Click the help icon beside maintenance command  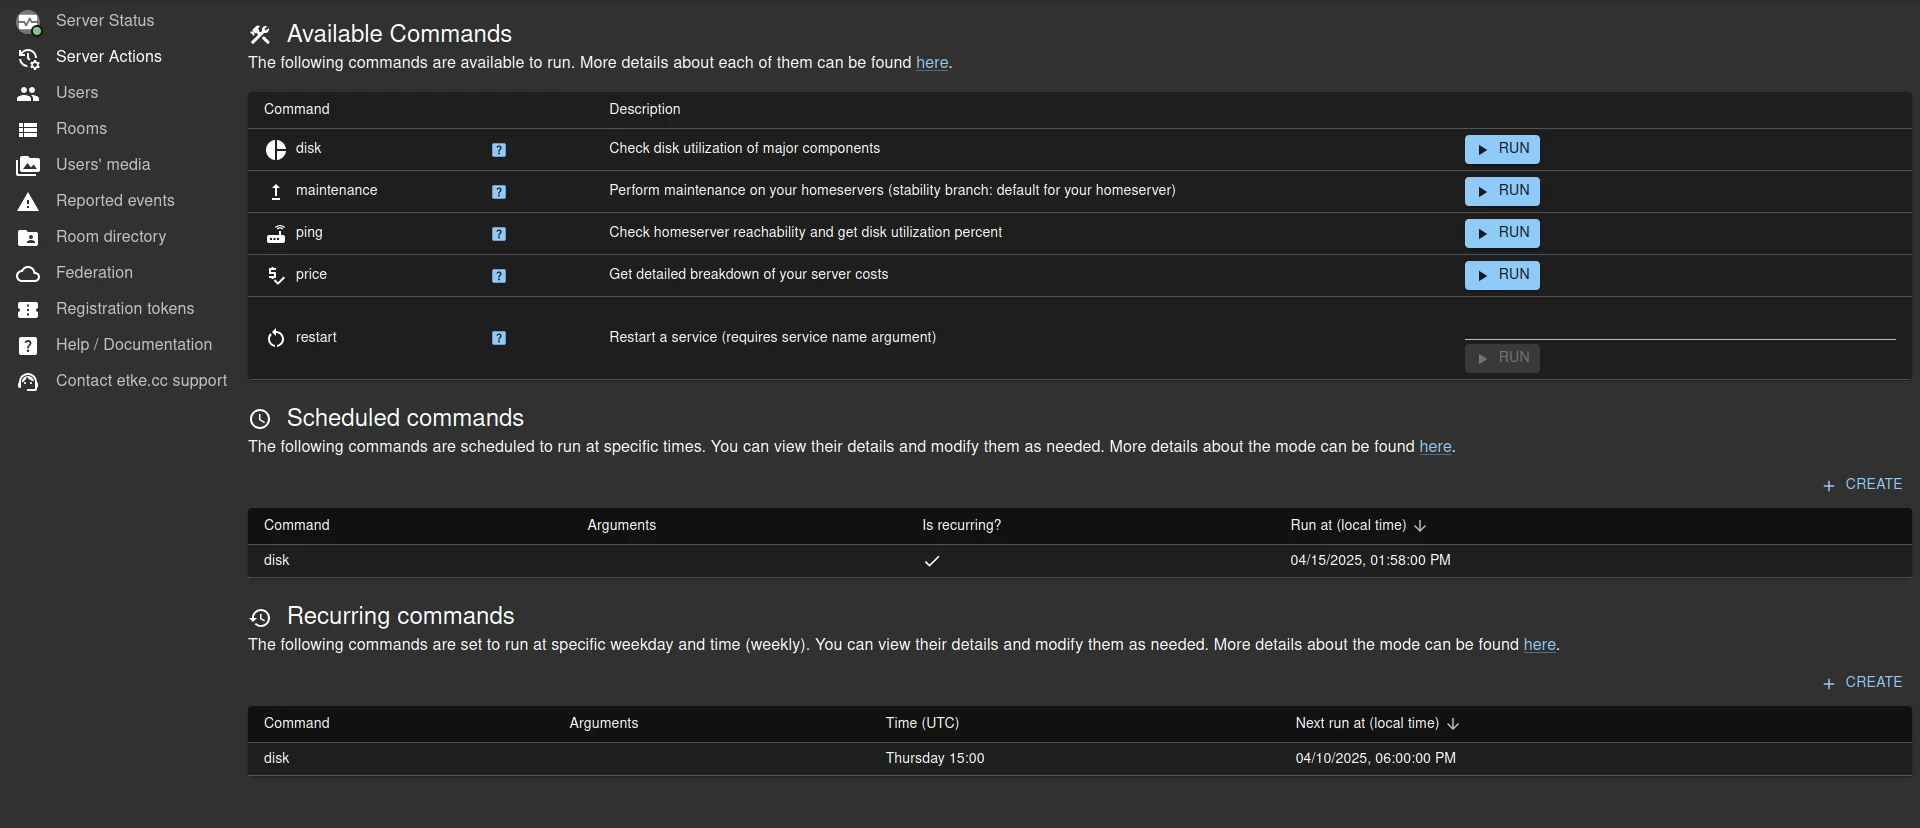499,192
